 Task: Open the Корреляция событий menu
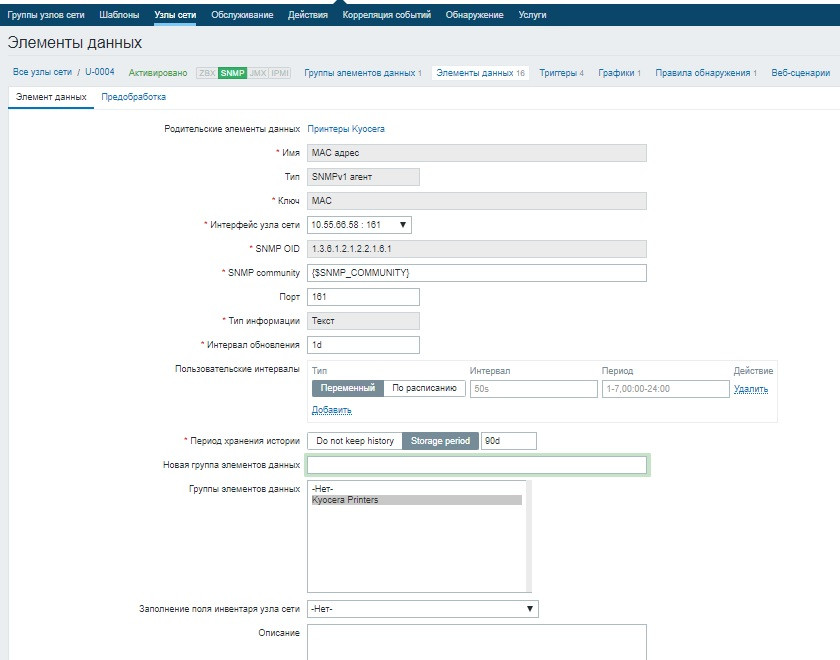(389, 15)
